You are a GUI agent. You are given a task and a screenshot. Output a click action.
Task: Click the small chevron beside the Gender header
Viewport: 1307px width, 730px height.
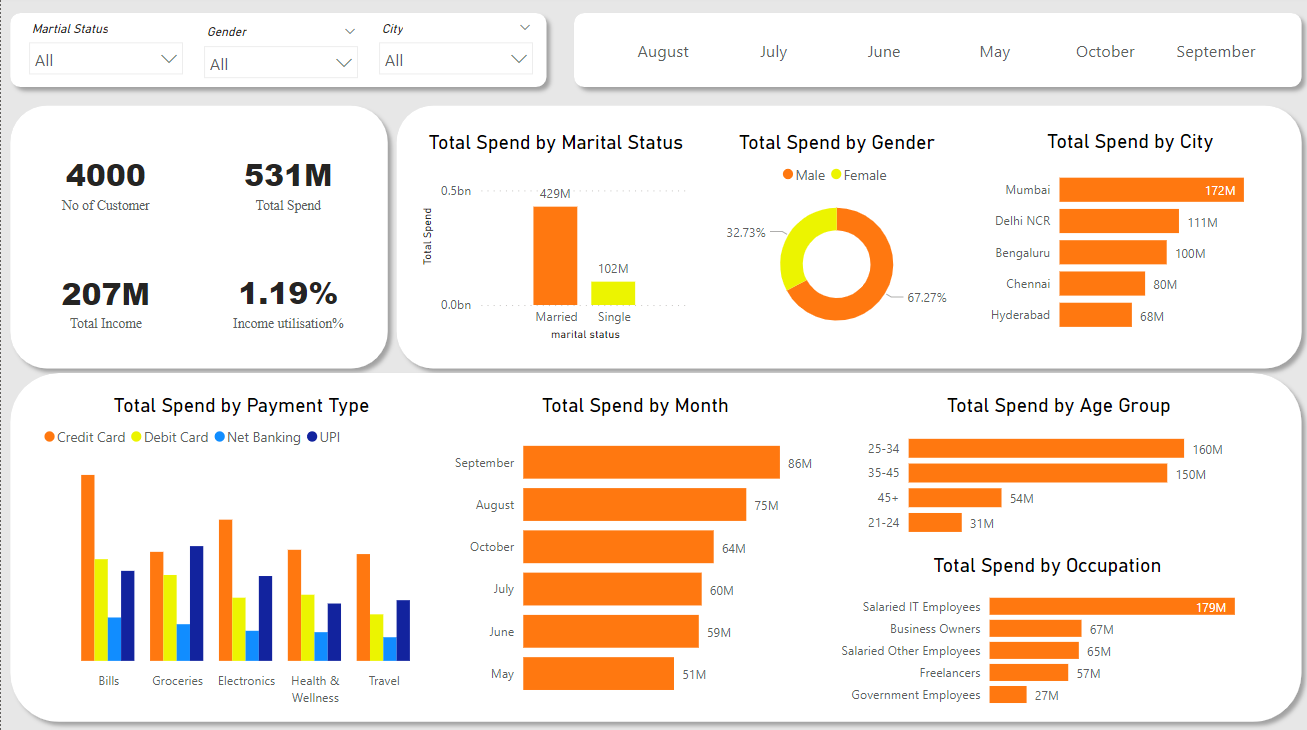350,32
